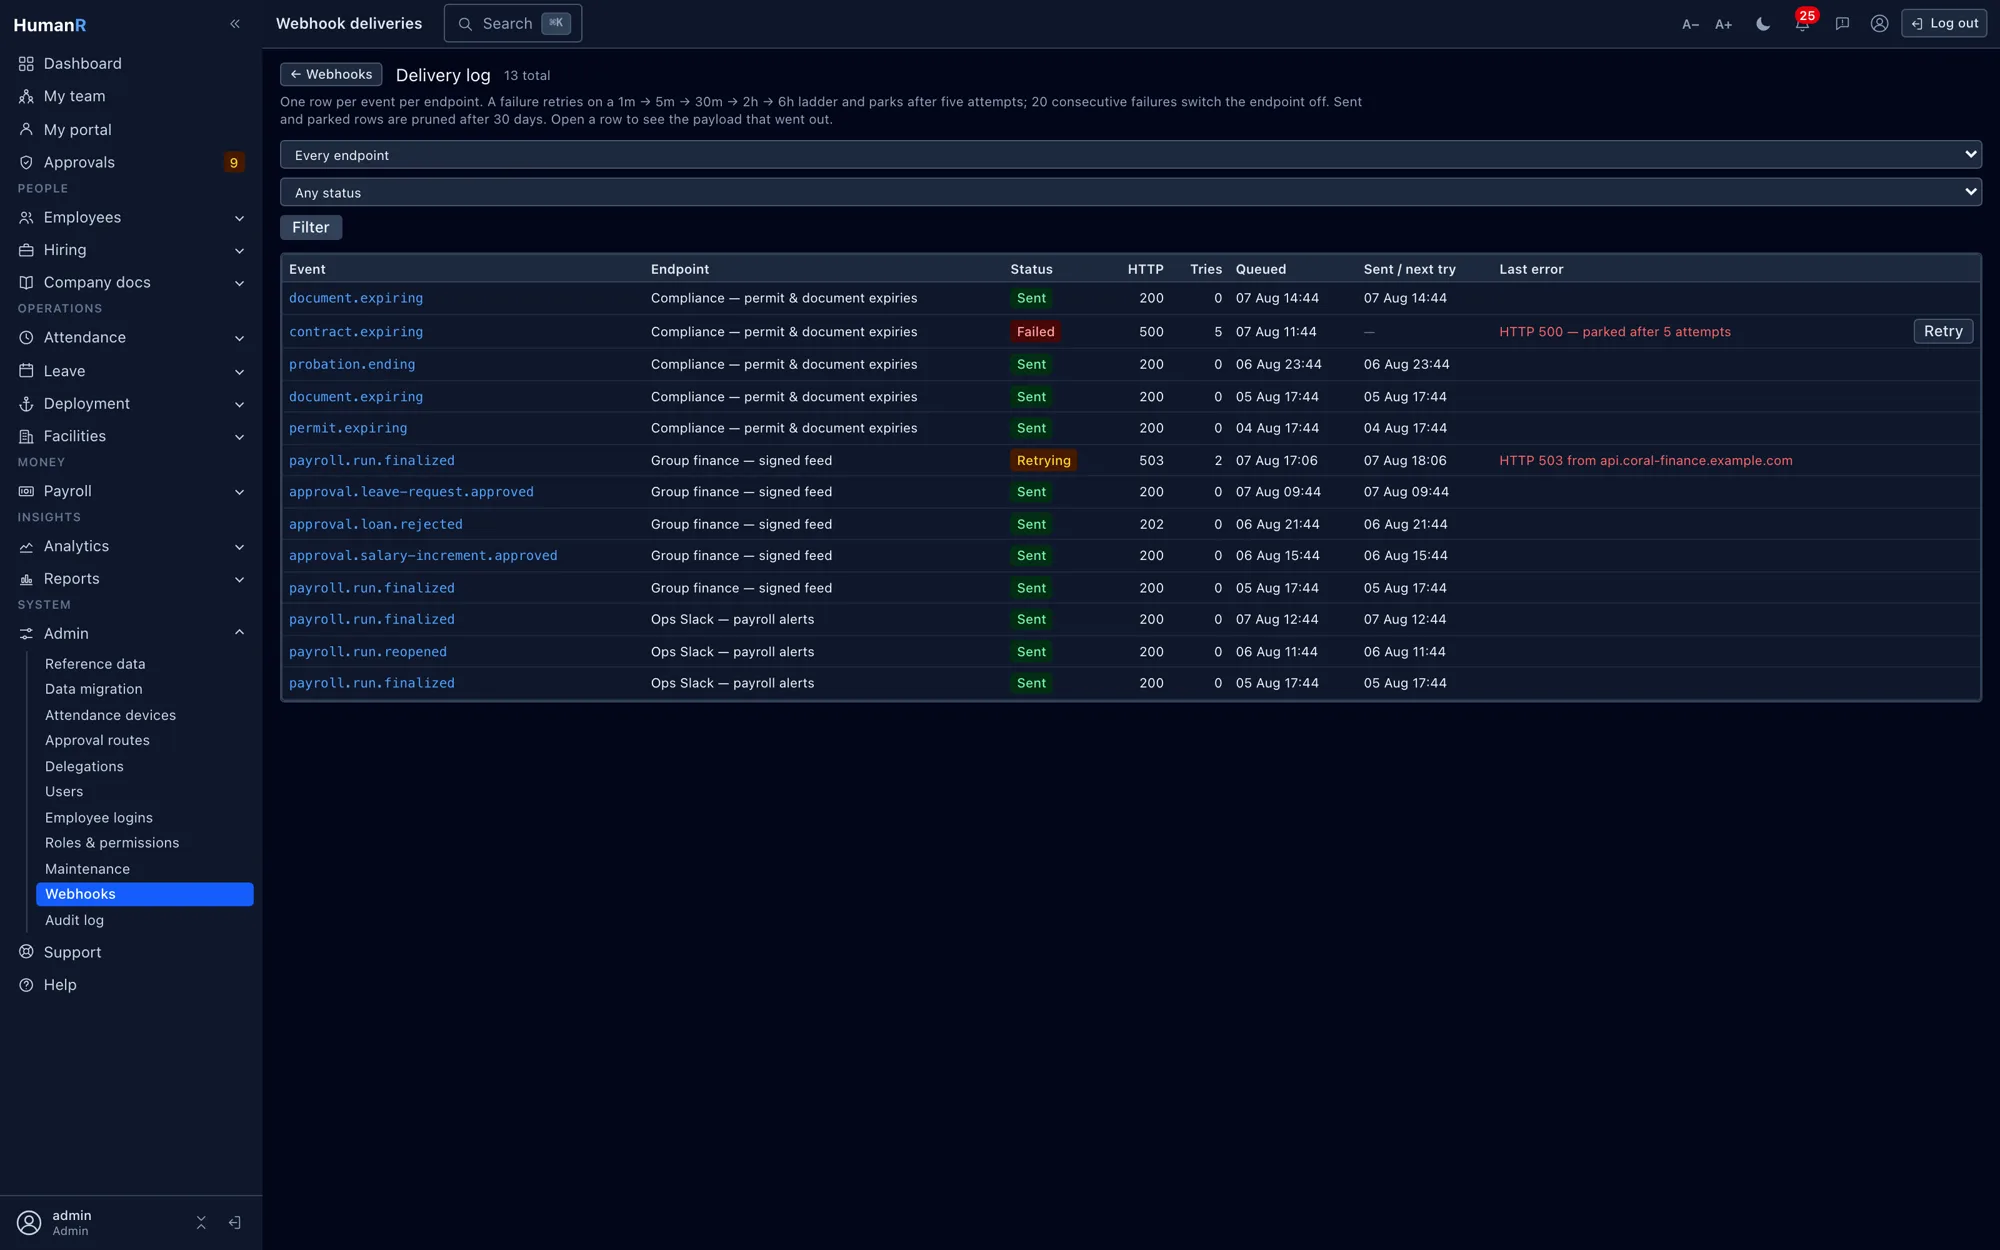Open the approval.loan.rejected event

tap(376, 524)
